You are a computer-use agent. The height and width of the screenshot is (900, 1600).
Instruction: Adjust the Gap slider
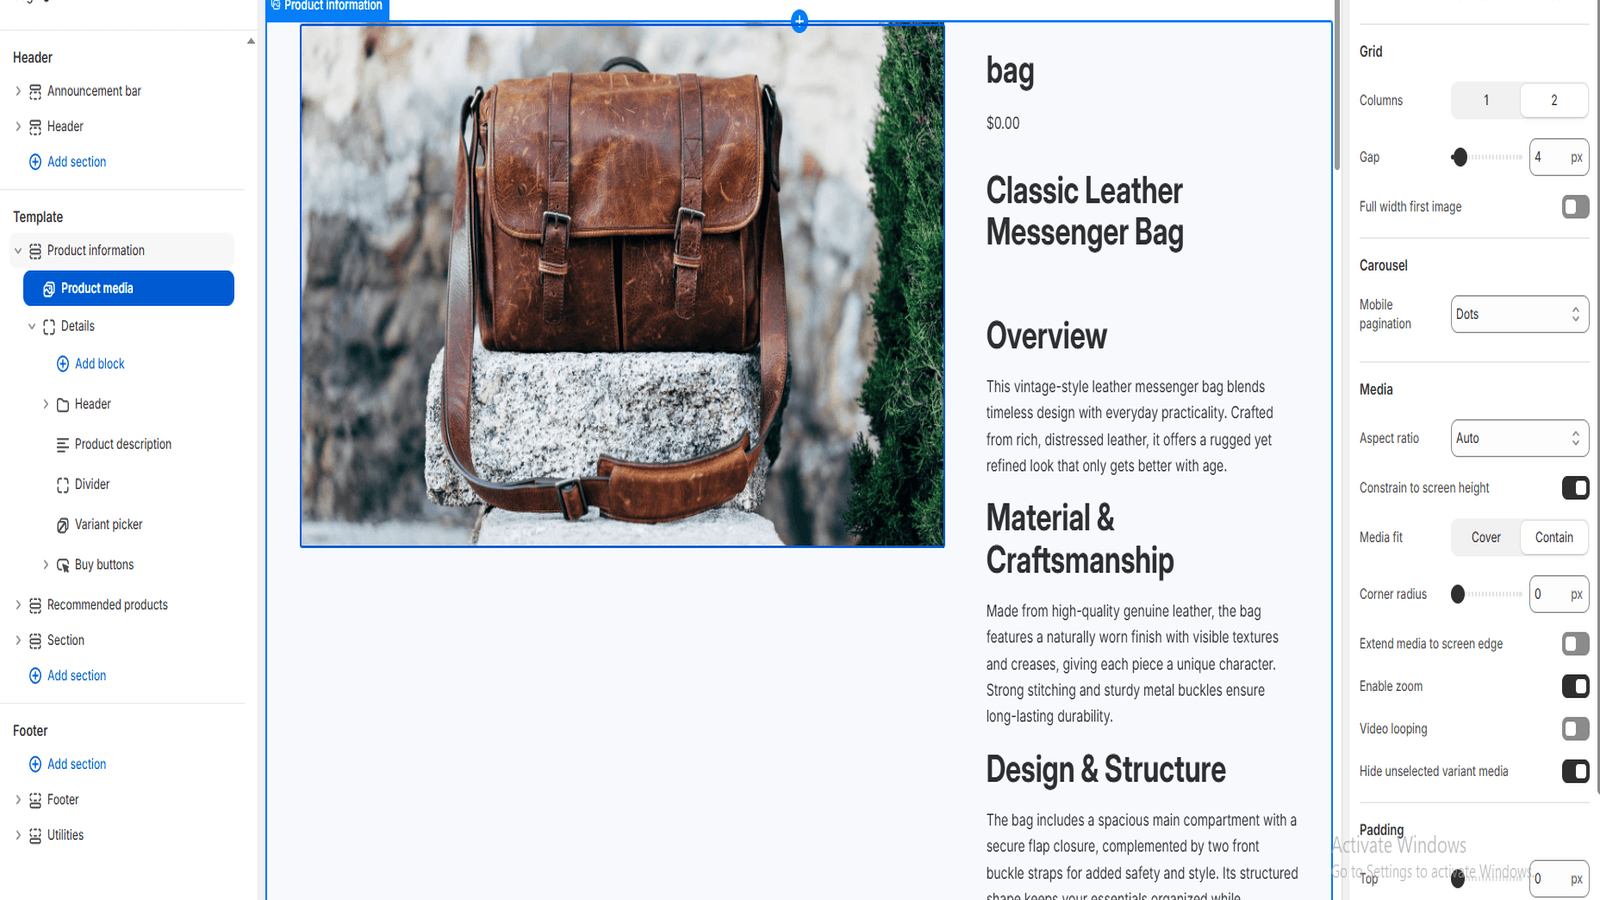[x=1460, y=157]
